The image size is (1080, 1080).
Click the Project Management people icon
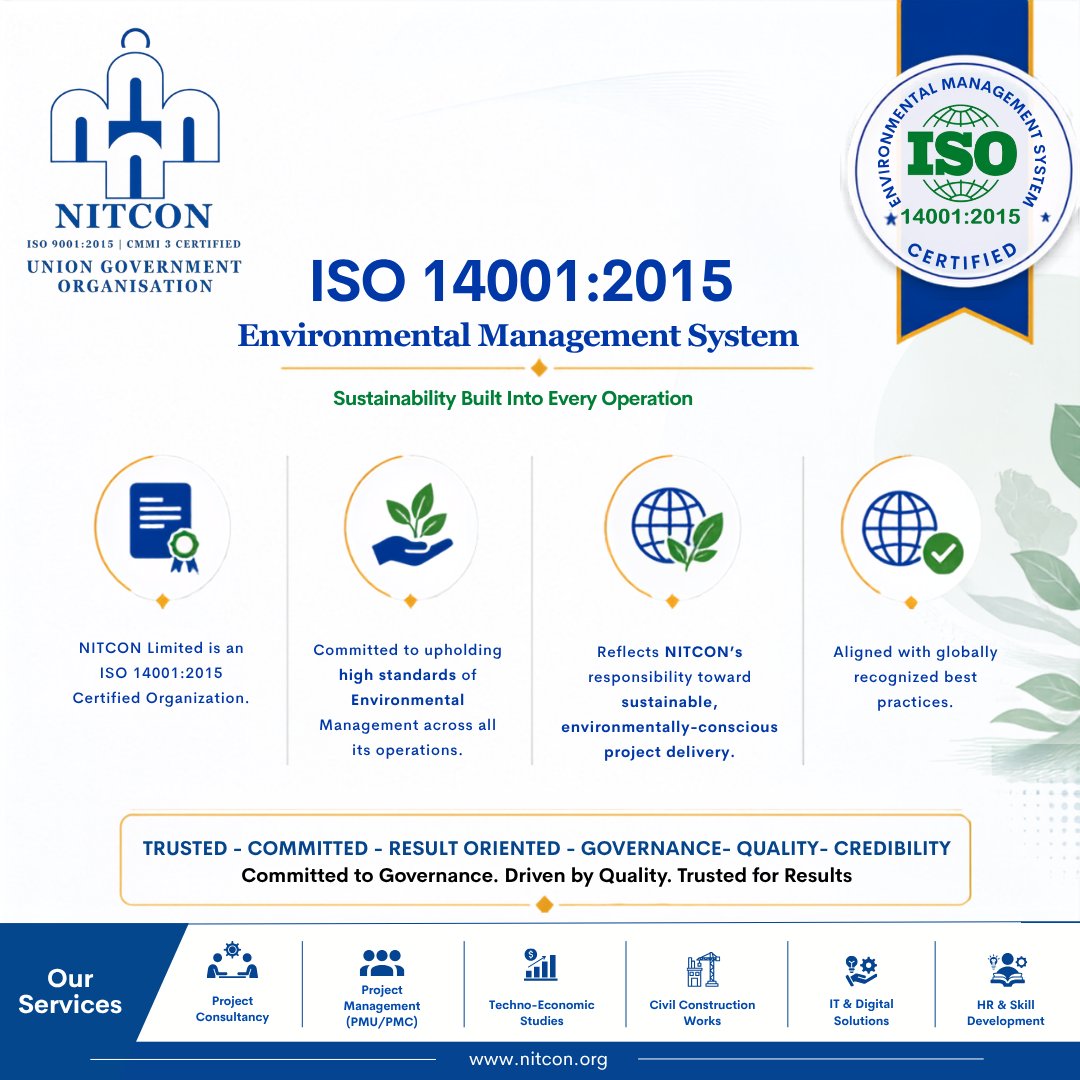click(382, 962)
